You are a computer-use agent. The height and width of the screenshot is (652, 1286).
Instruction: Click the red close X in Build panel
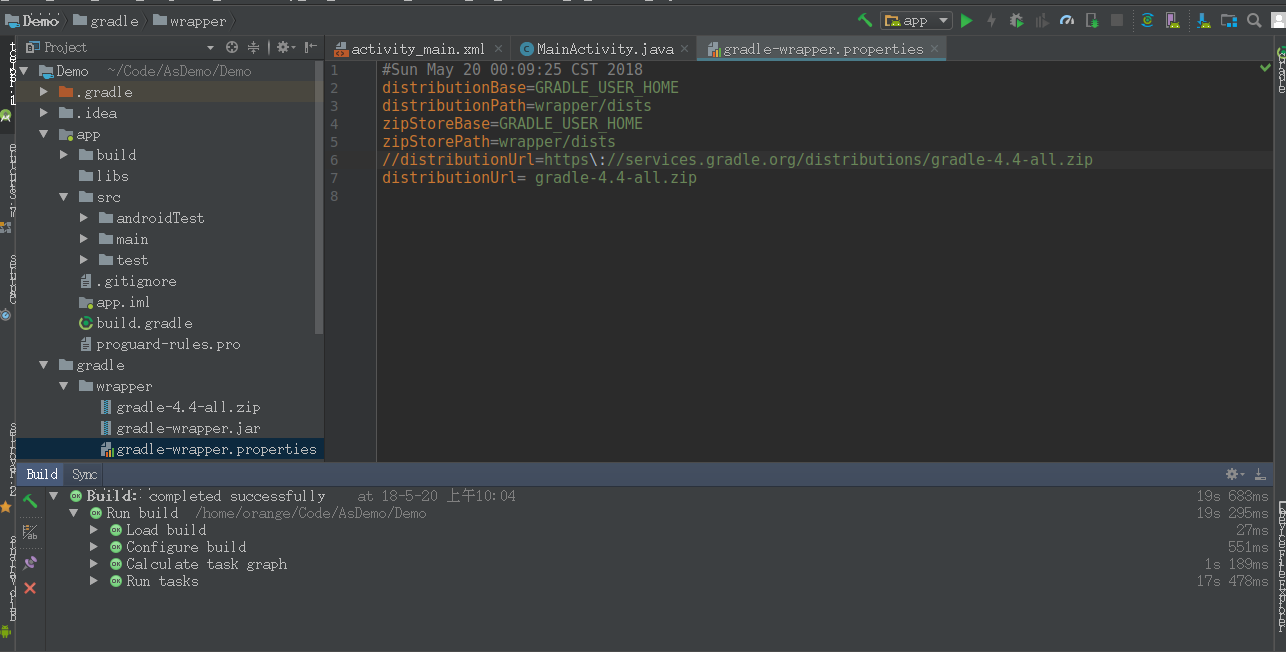tap(30, 588)
